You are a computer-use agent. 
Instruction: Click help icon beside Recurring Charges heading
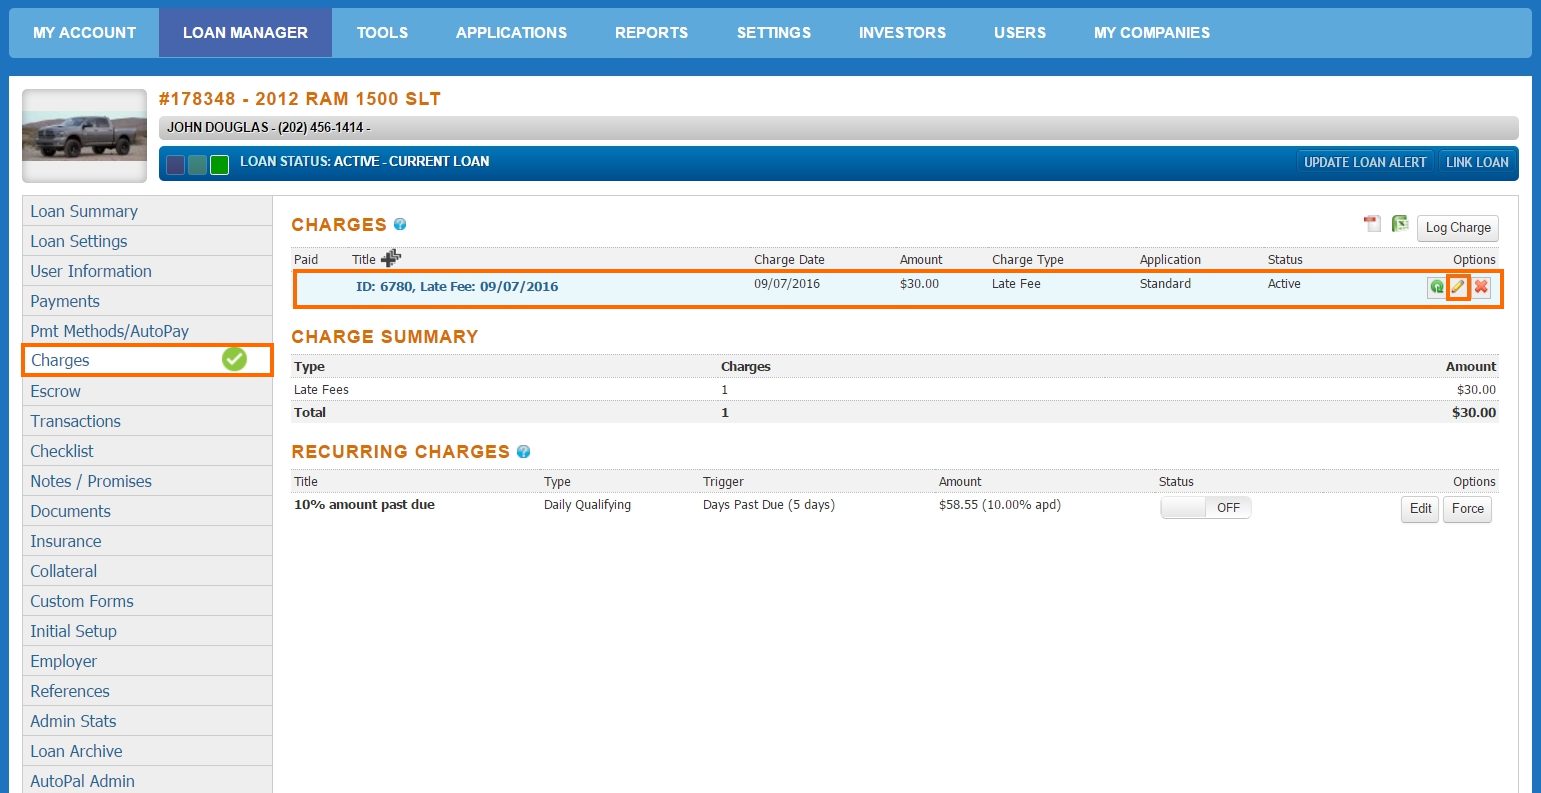tap(523, 452)
